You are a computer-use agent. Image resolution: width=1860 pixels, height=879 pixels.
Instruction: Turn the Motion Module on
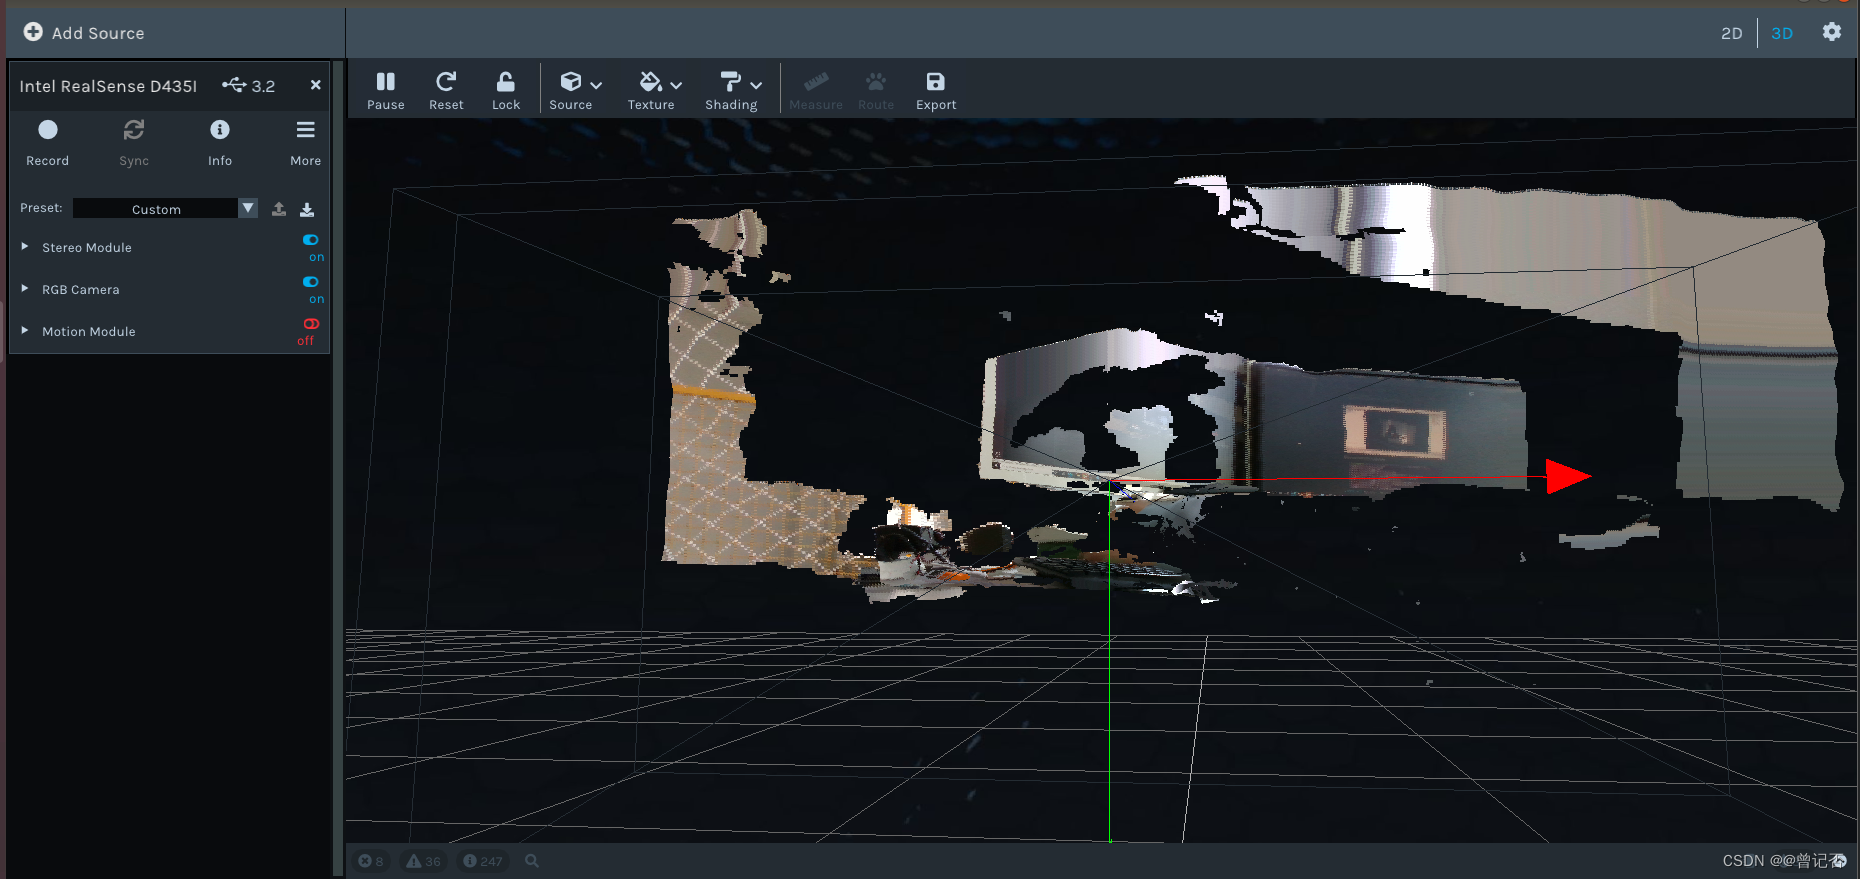pyautogui.click(x=311, y=324)
